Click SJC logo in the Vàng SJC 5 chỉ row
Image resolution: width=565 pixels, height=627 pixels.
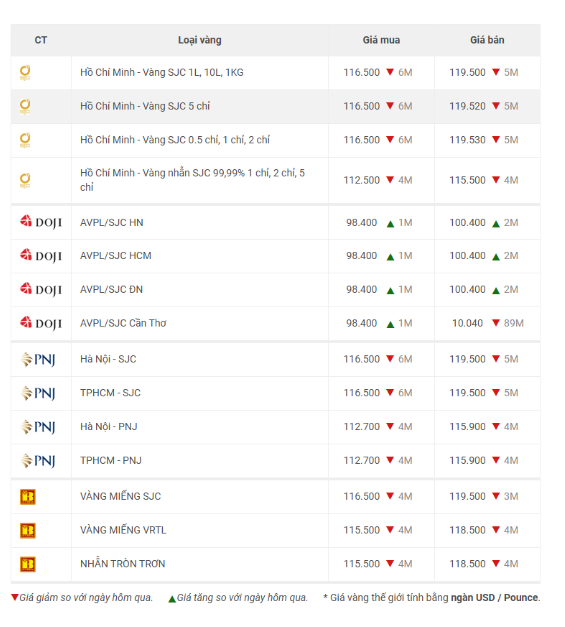coord(25,107)
